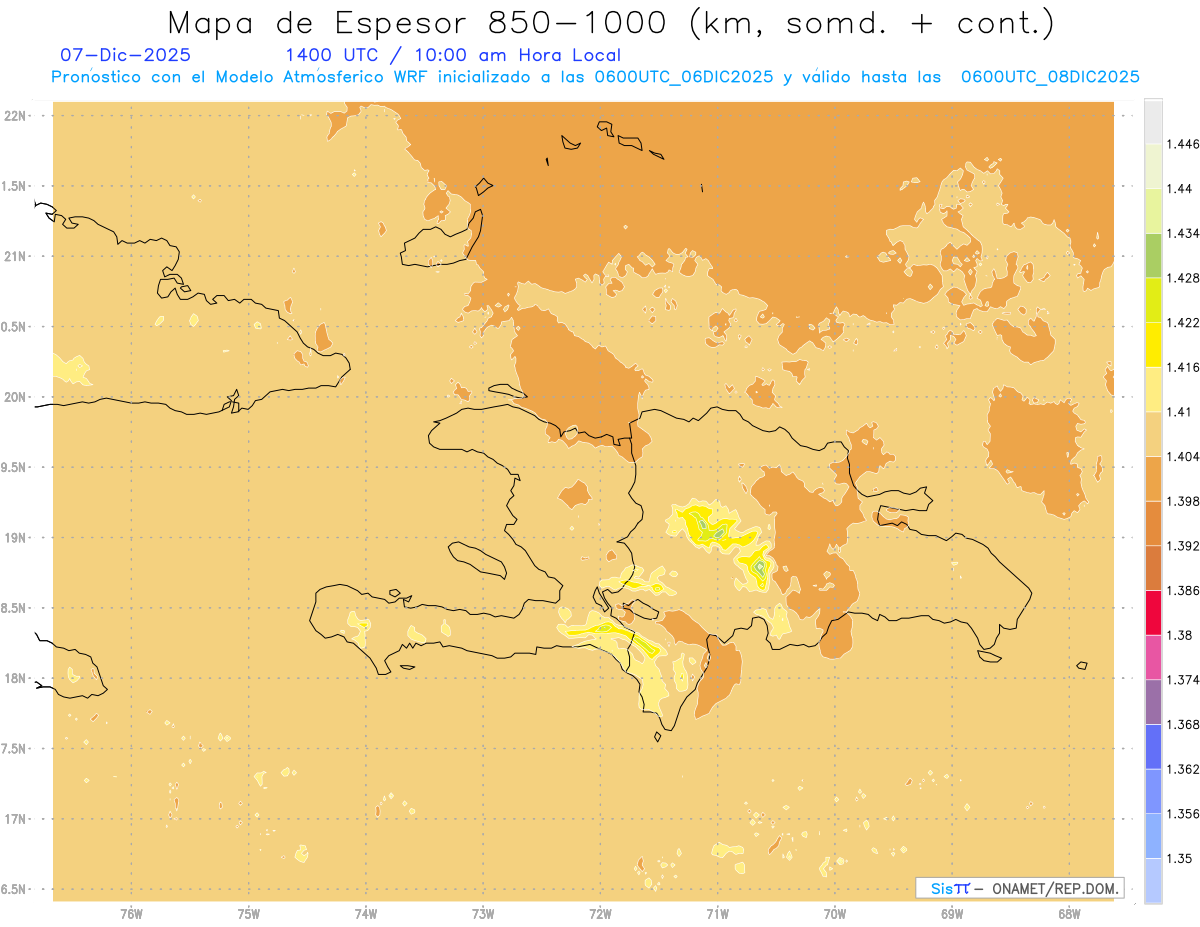
Task: Click the 20N latitude label
Action: [x=15, y=397]
